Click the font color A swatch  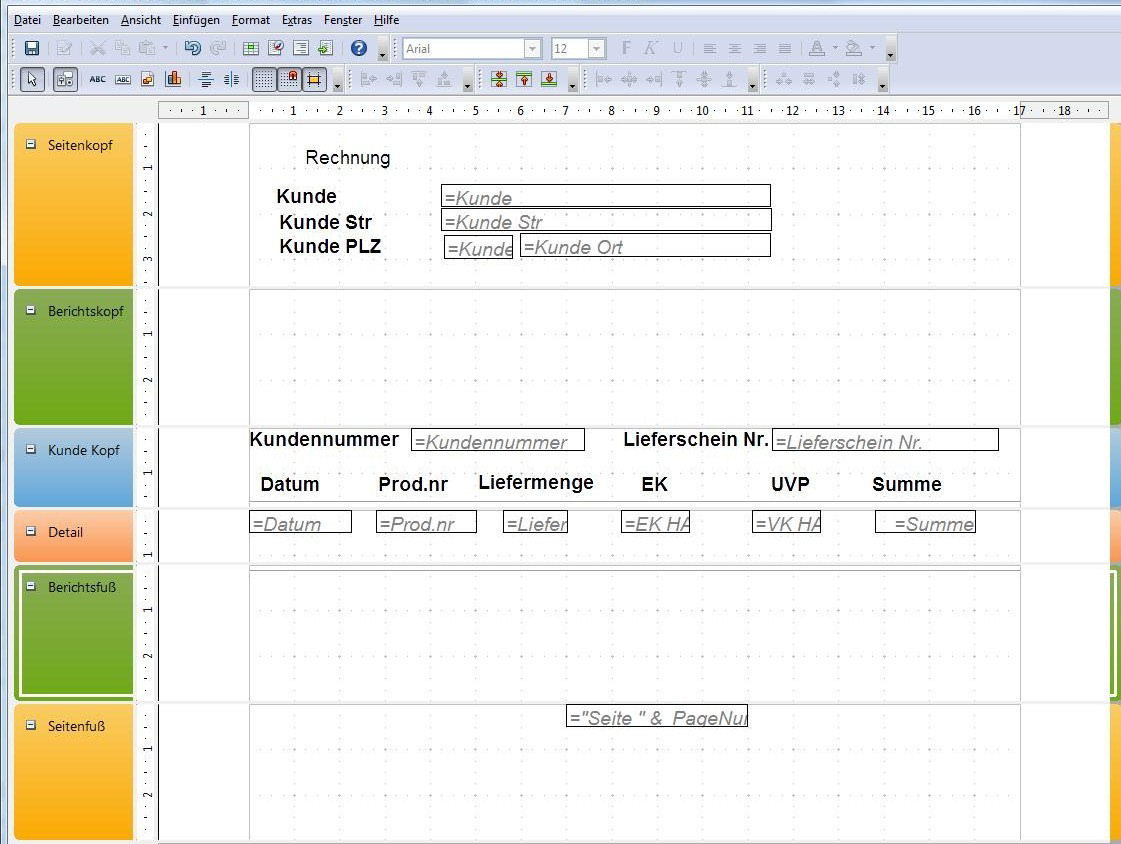(818, 47)
